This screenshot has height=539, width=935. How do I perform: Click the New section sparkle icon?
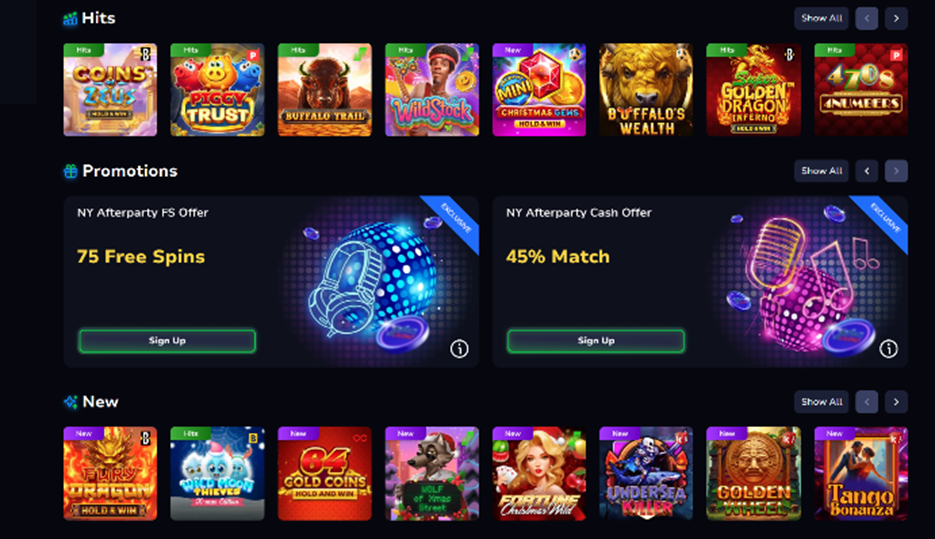click(x=70, y=402)
